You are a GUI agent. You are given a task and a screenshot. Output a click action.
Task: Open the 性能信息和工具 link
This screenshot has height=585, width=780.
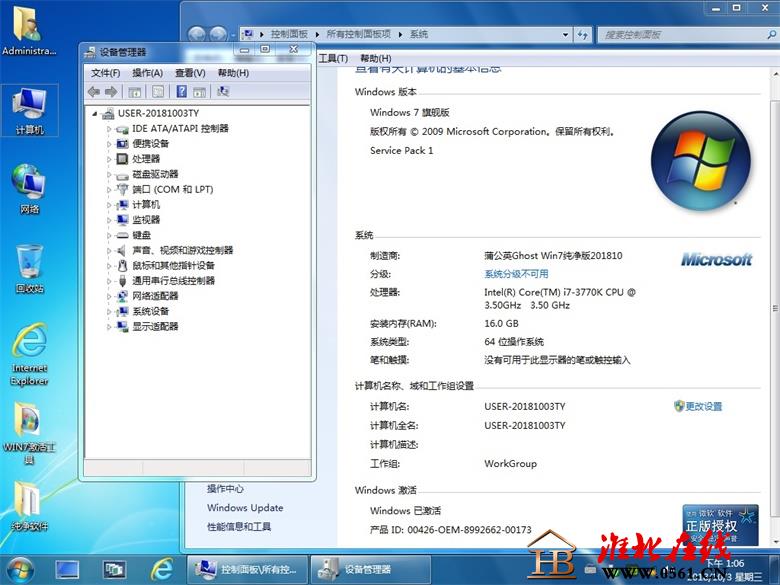pyautogui.click(x=239, y=527)
